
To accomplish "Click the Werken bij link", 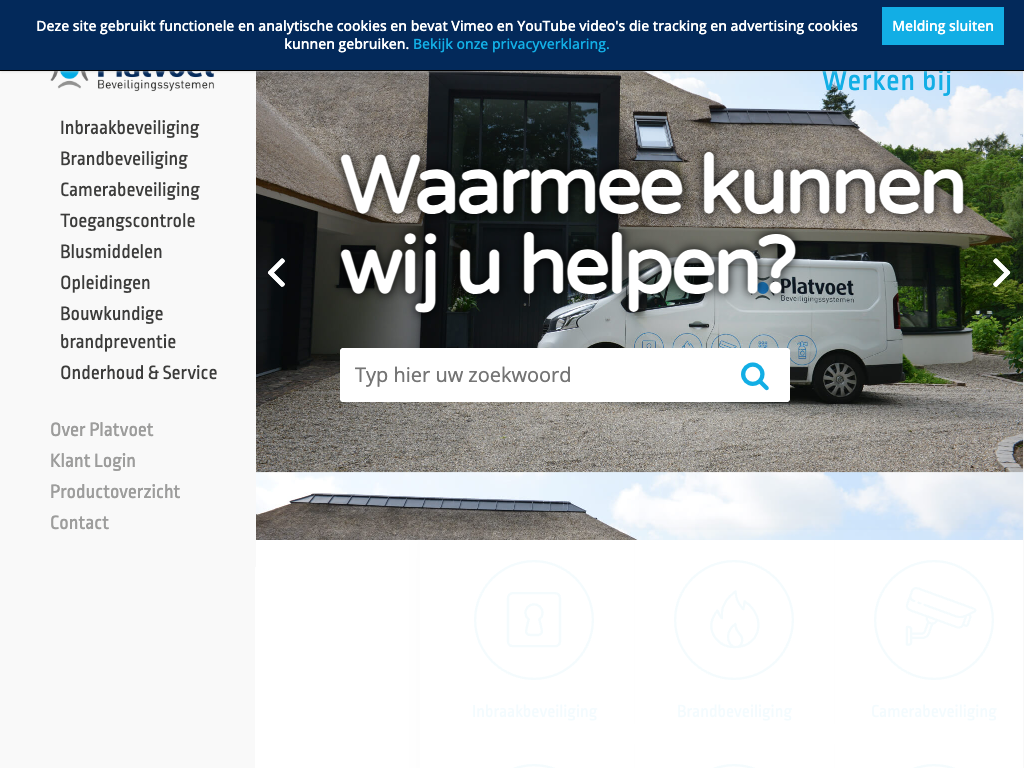I will coord(886,82).
